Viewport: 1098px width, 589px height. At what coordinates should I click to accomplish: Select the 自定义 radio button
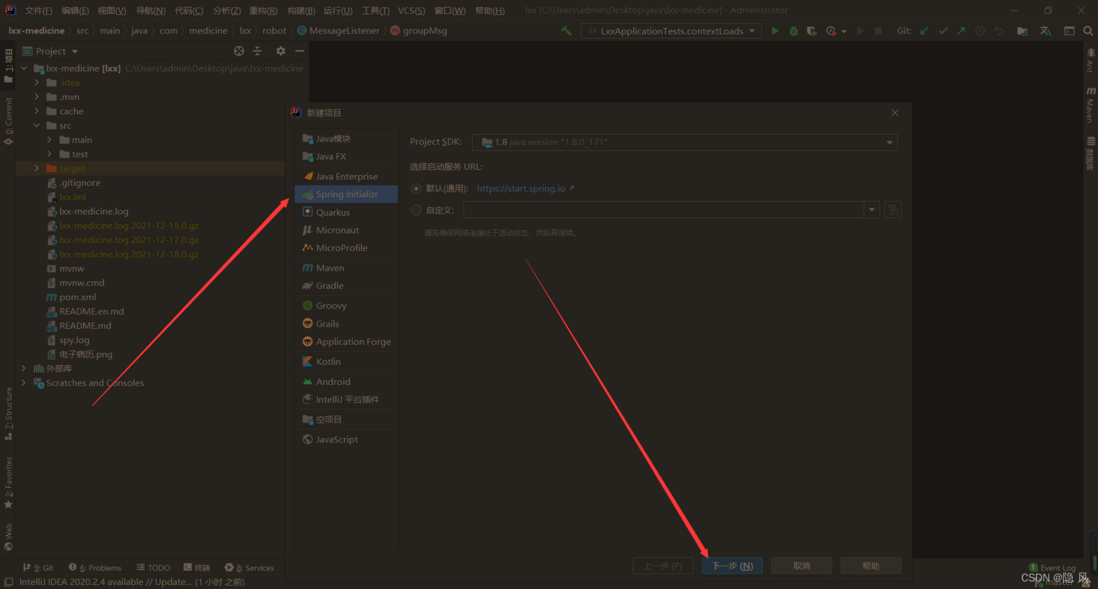point(416,210)
